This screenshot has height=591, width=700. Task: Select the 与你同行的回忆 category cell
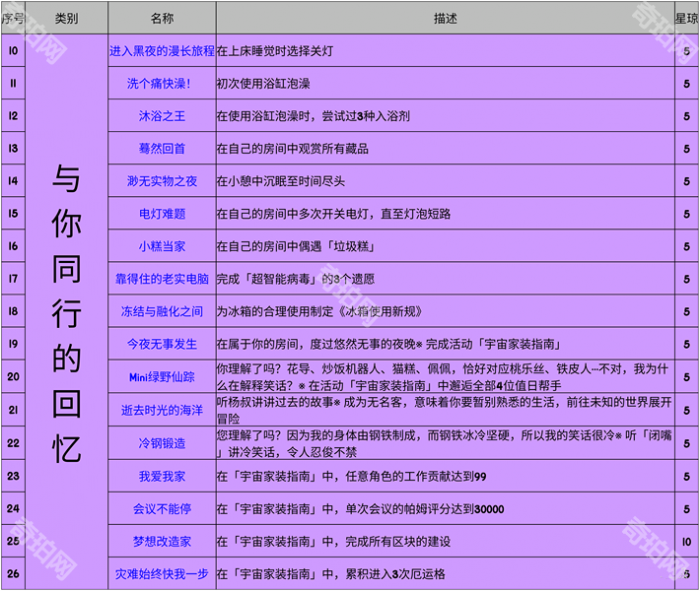tap(66, 312)
